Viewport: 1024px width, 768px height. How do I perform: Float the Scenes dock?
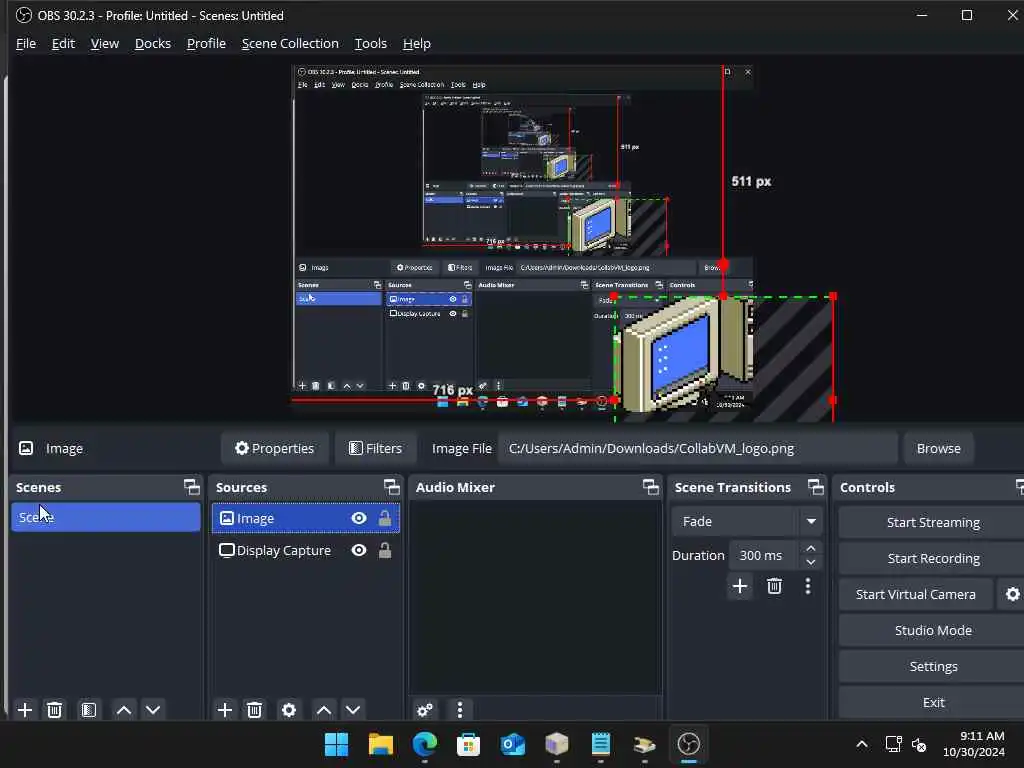[192, 487]
